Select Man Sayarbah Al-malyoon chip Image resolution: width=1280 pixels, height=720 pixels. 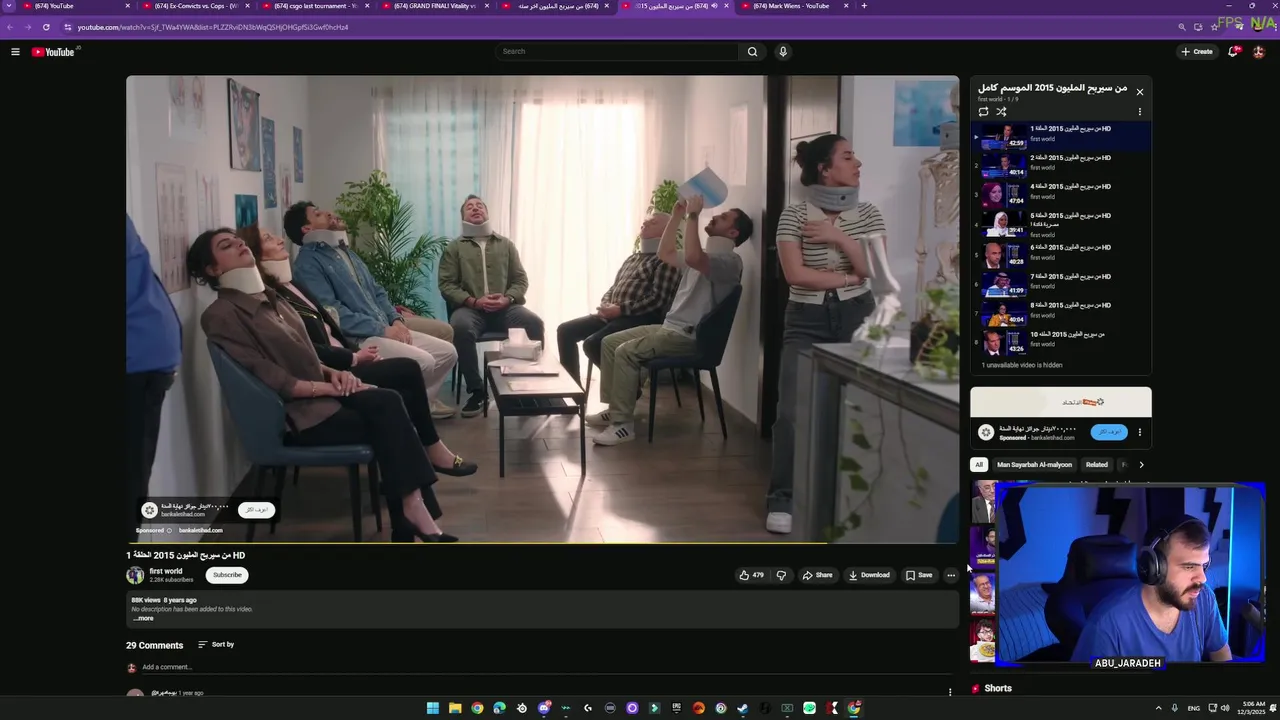(x=1034, y=464)
